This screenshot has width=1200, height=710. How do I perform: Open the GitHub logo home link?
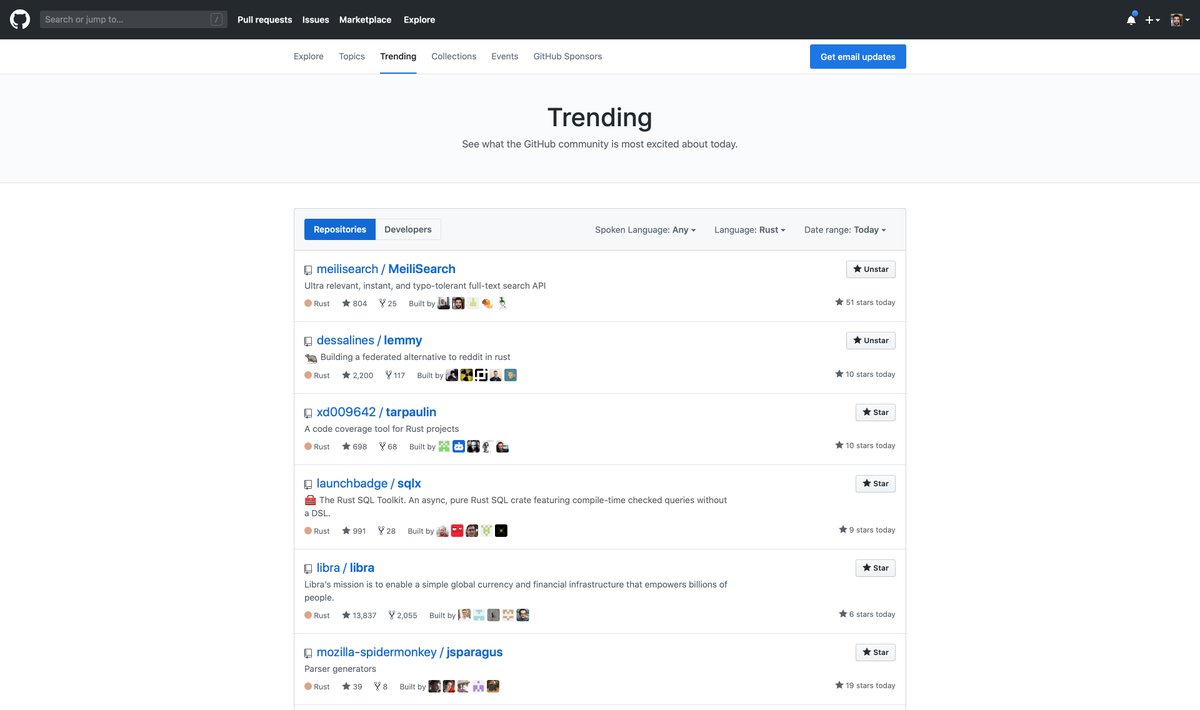(20, 19)
